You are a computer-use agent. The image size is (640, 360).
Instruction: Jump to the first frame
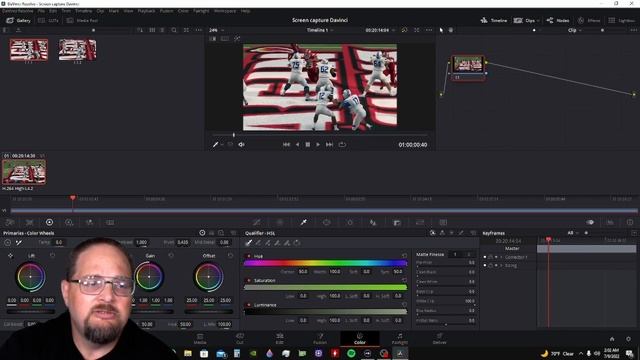286,144
